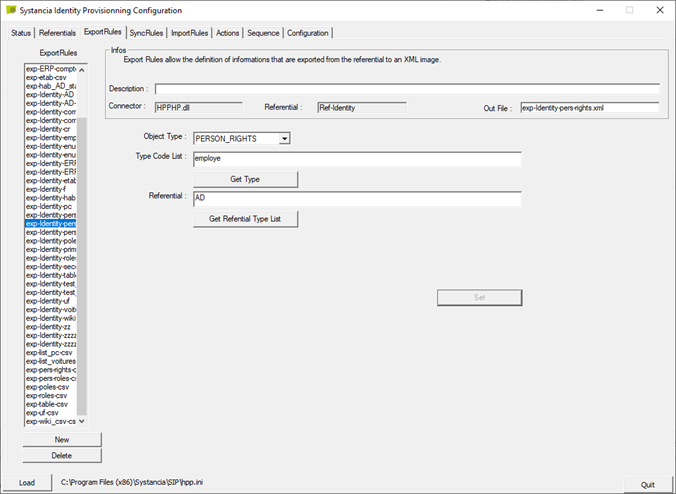This screenshot has height=494, width=676.
Task: Click the Get Type button
Action: tap(245, 179)
